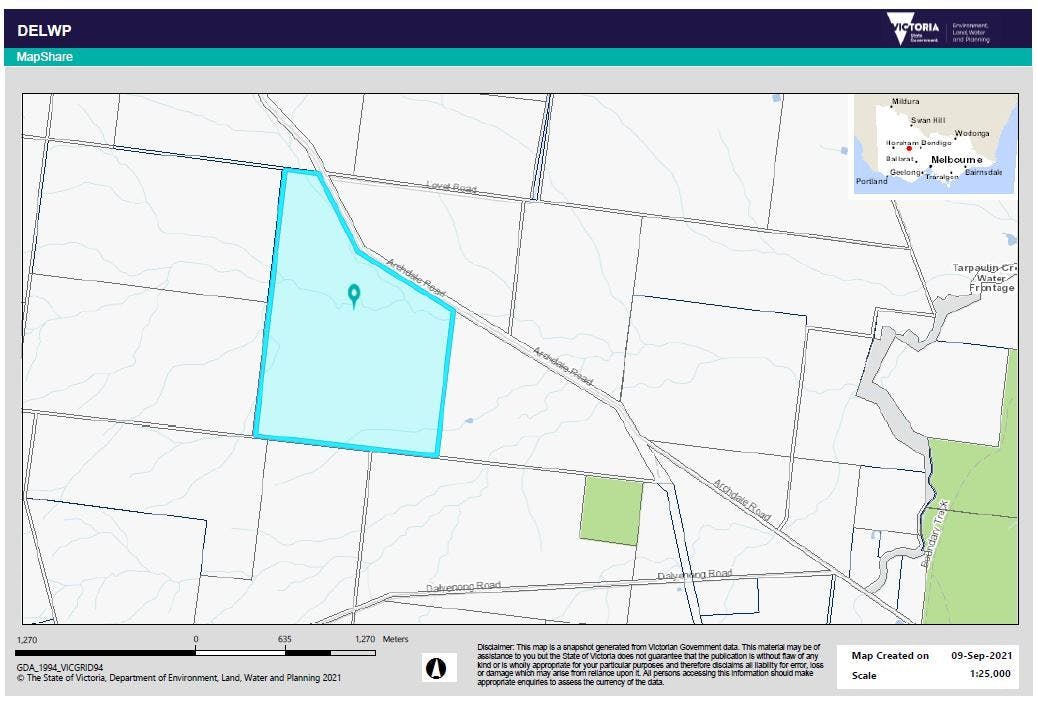This screenshot has height=702, width=1037.
Task: Click the Victoria inset overview map
Action: (934, 144)
